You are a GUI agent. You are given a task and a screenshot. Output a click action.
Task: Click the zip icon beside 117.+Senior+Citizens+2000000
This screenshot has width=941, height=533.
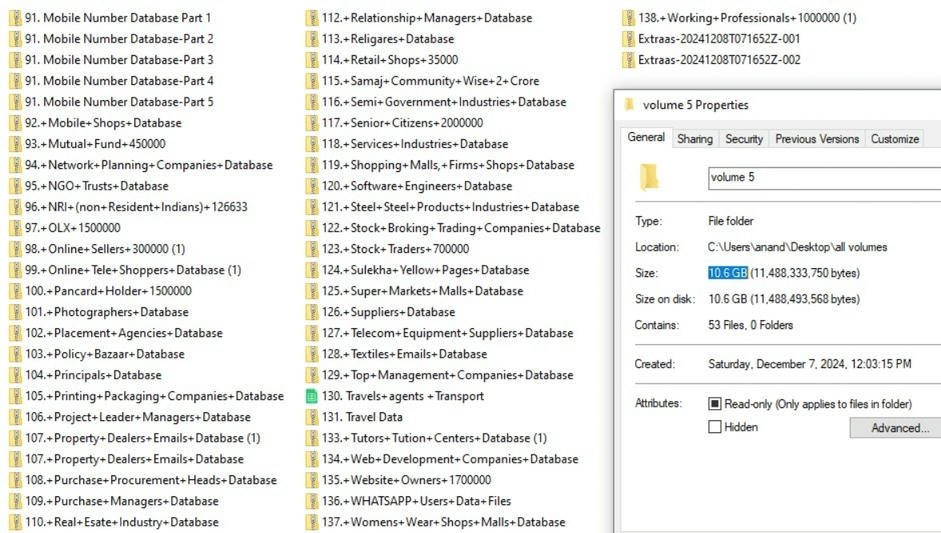[x=311, y=123]
